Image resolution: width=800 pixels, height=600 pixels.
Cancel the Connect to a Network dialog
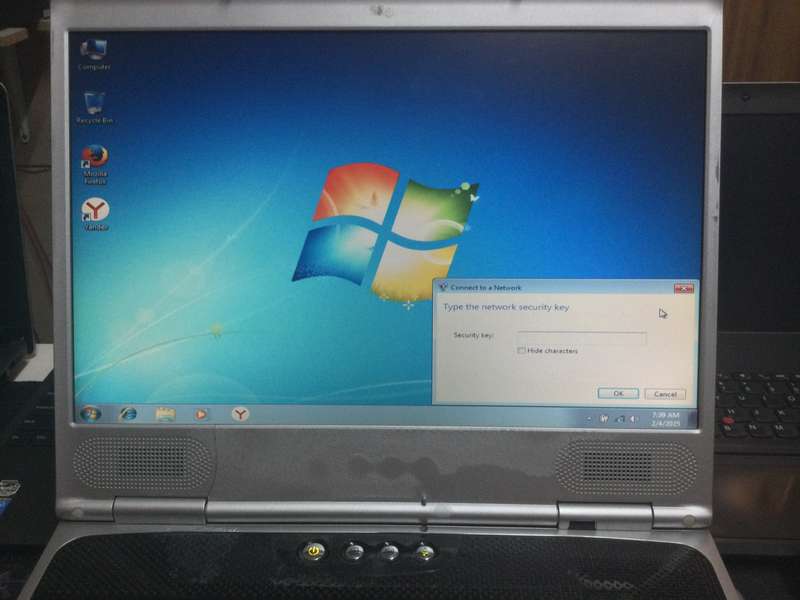click(665, 394)
